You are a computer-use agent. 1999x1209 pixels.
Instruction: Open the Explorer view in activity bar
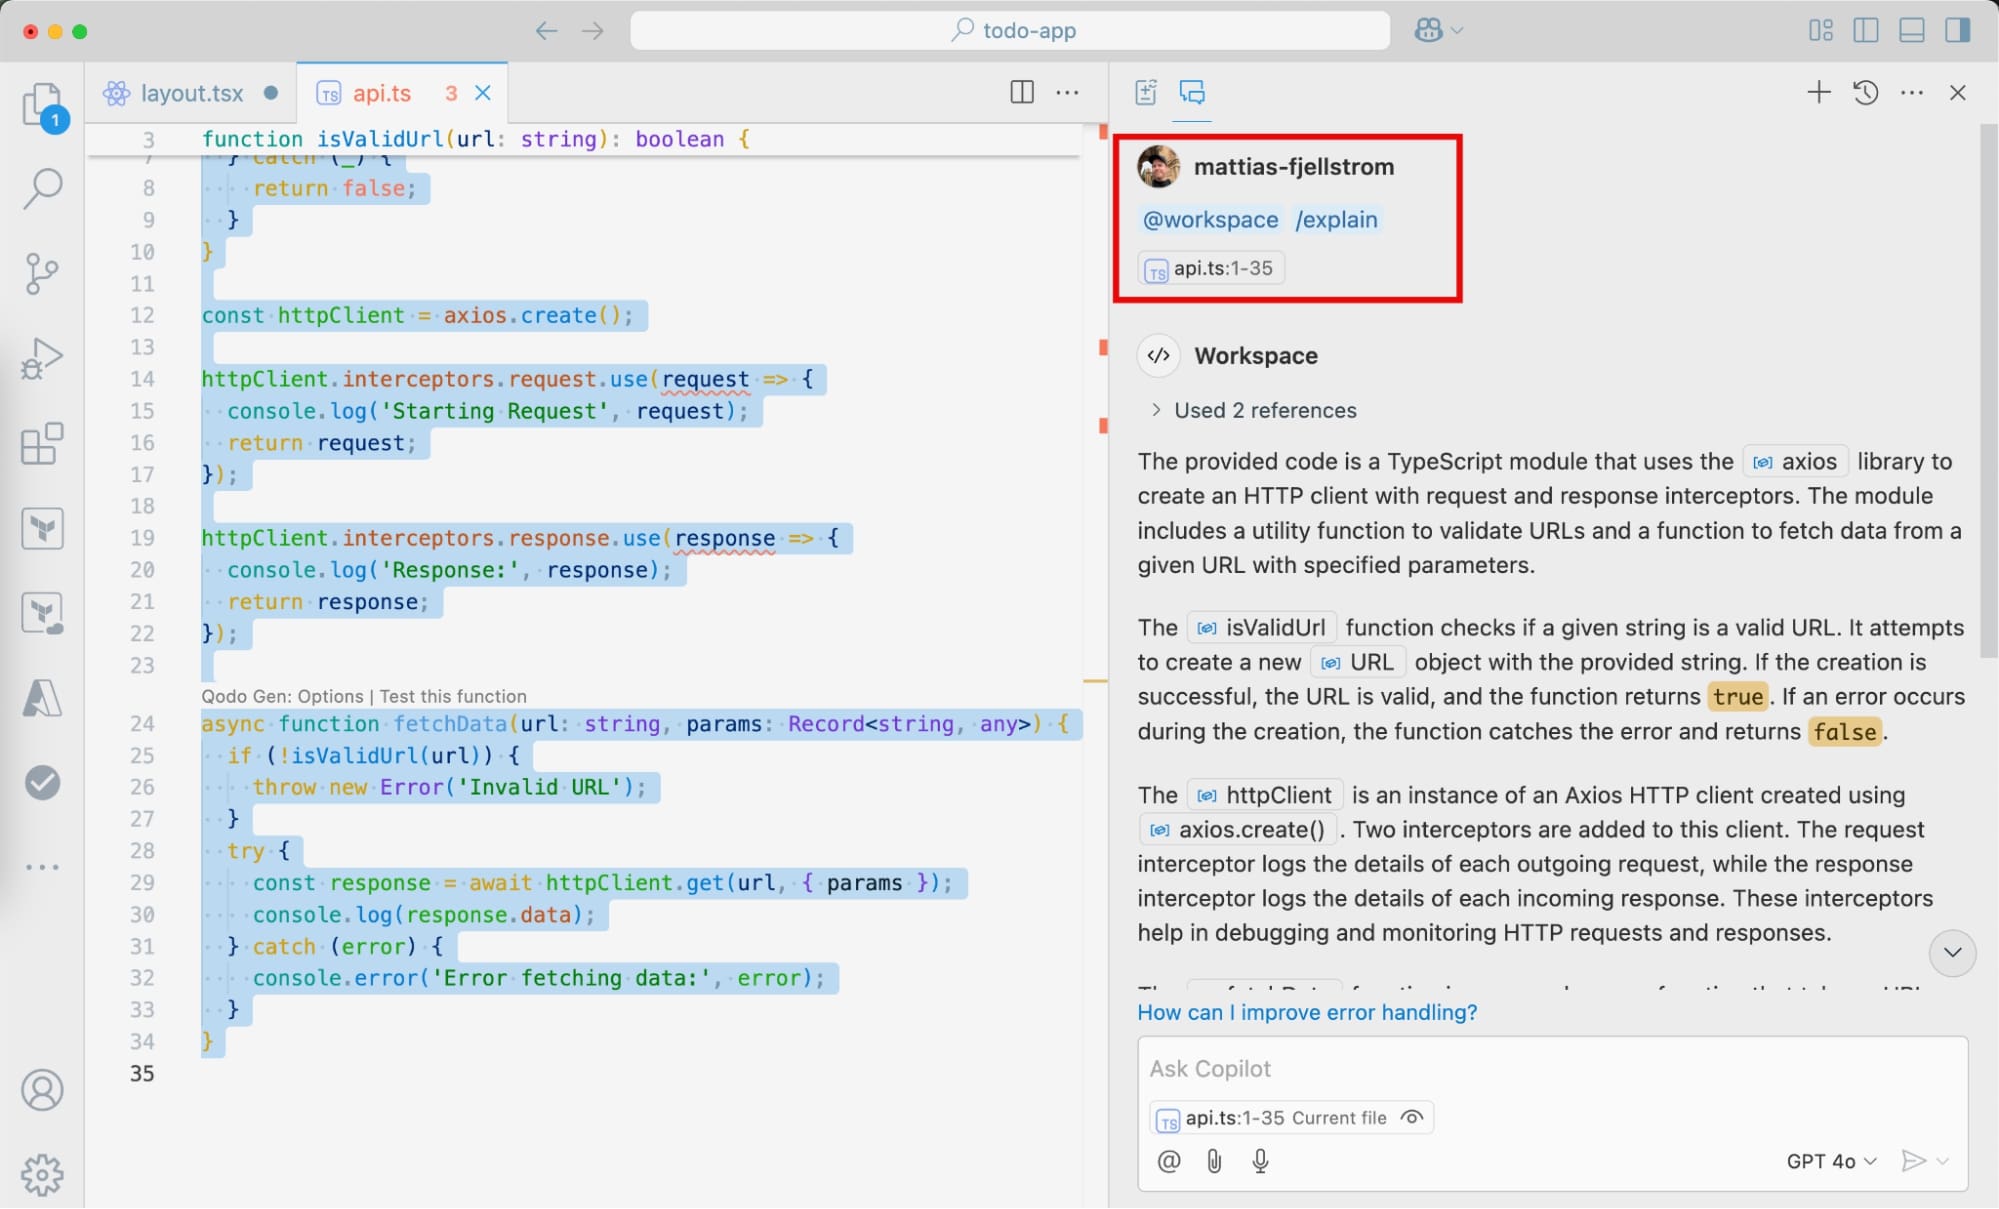pyautogui.click(x=42, y=104)
